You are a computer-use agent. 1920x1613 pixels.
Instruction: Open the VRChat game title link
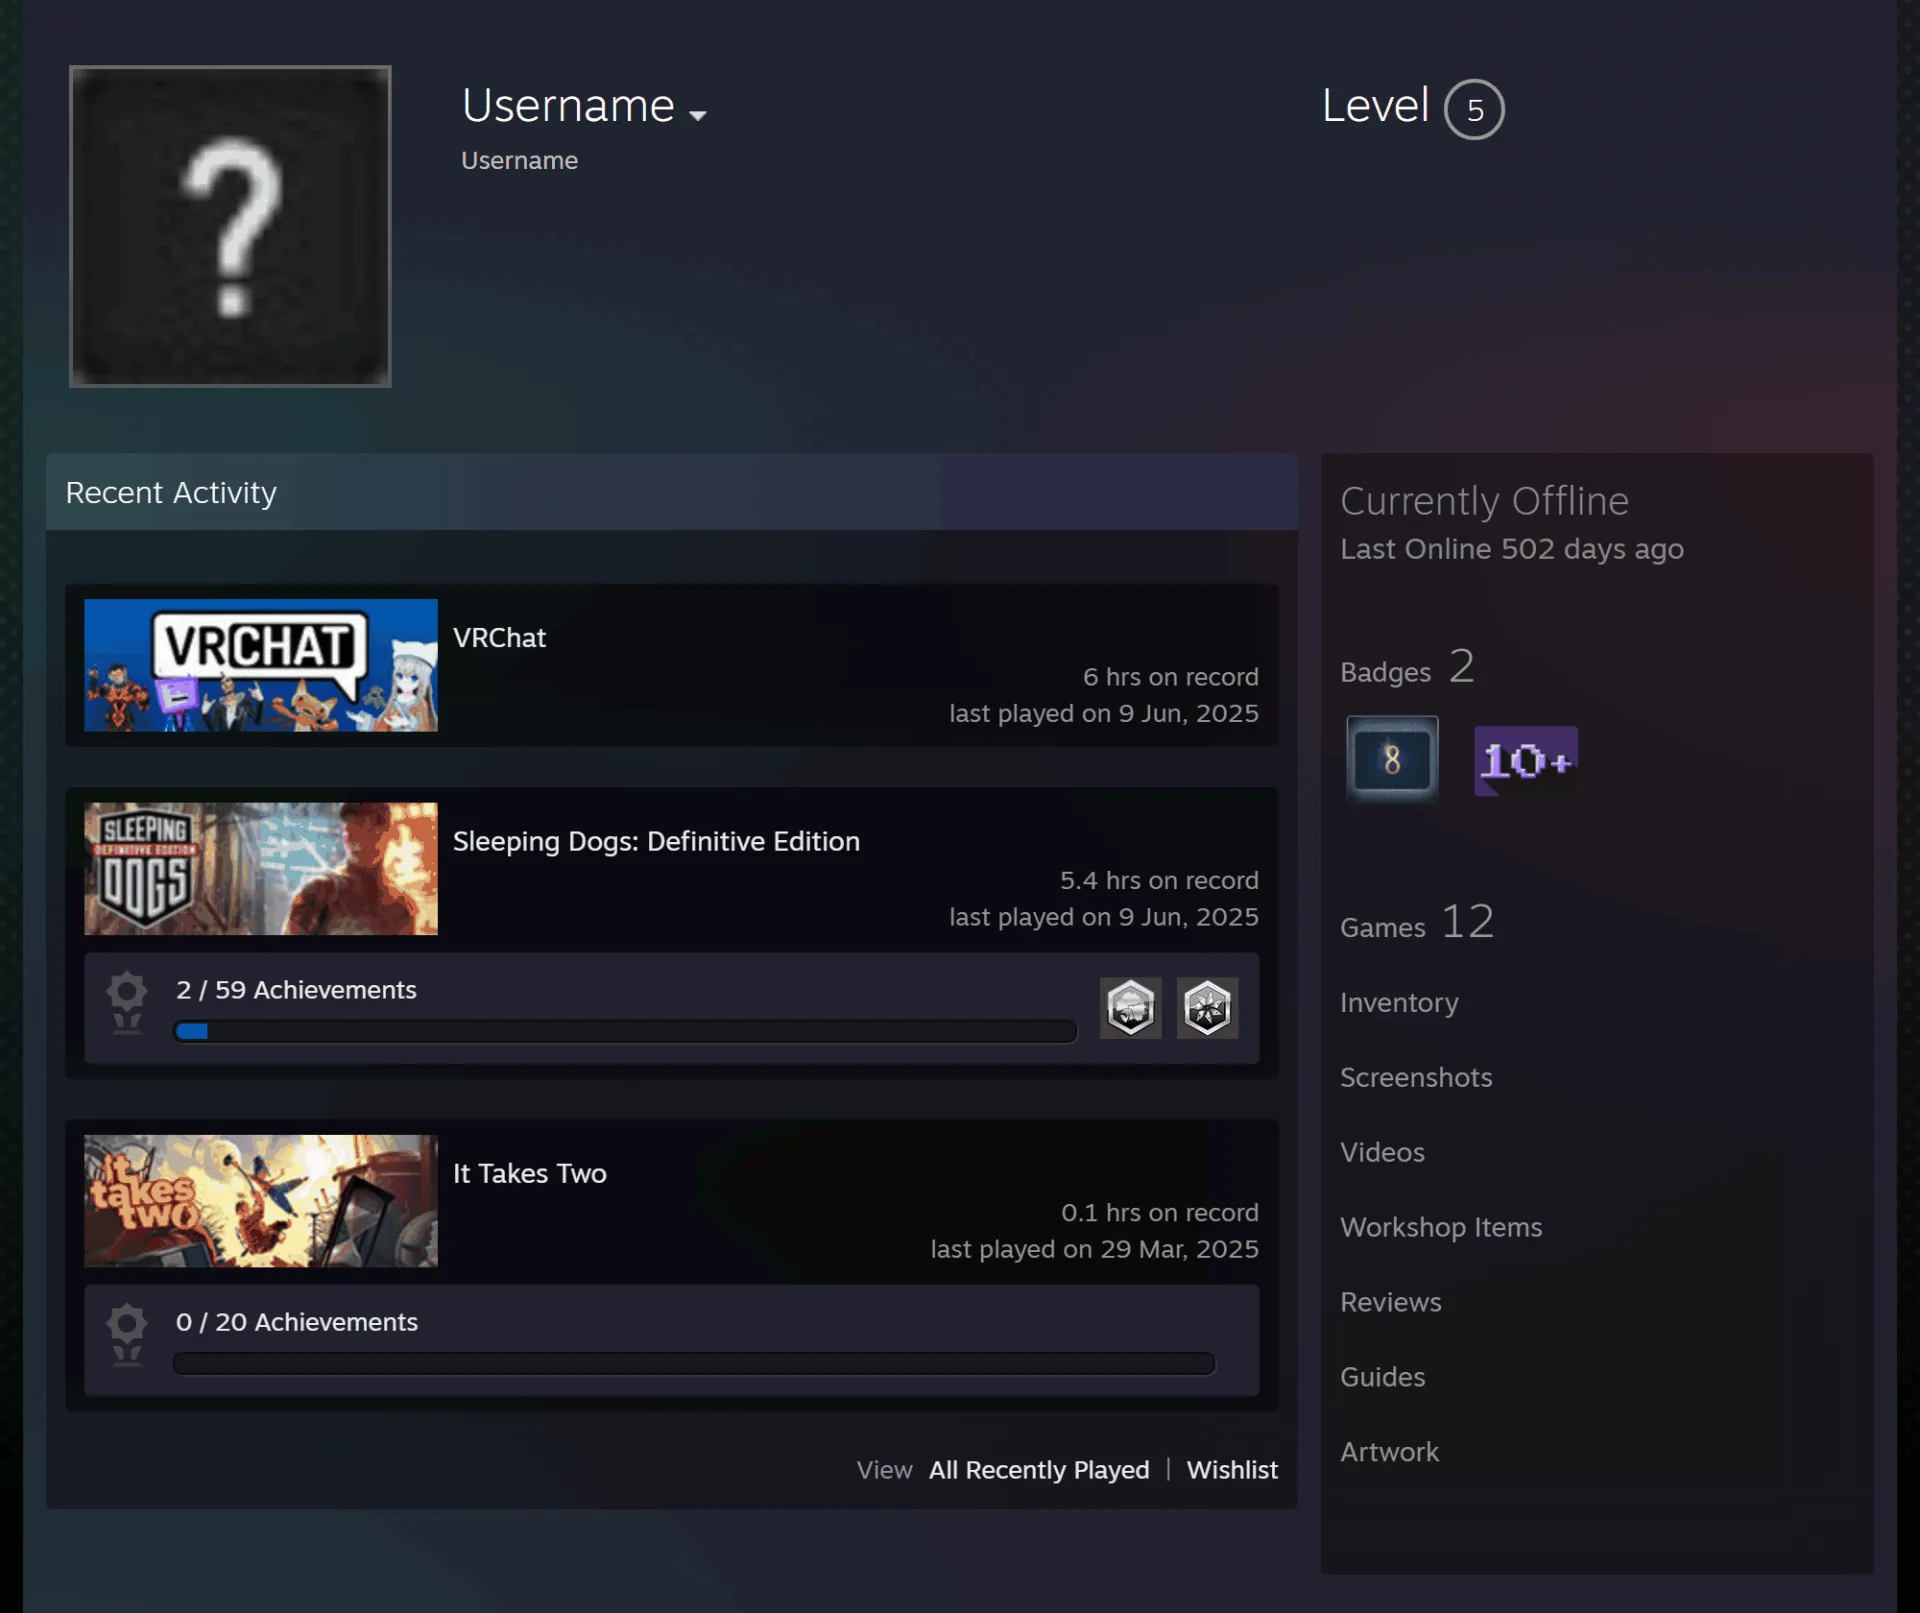coord(499,638)
